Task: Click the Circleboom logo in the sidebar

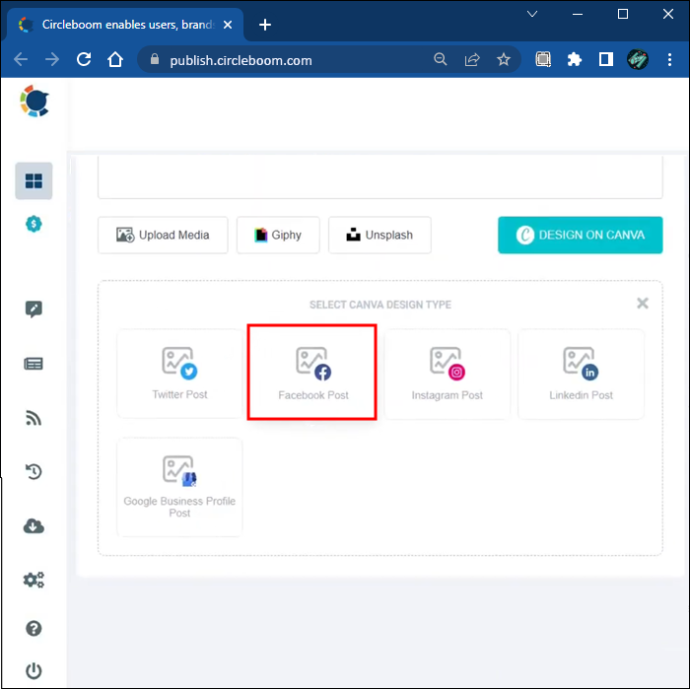Action: [34, 101]
